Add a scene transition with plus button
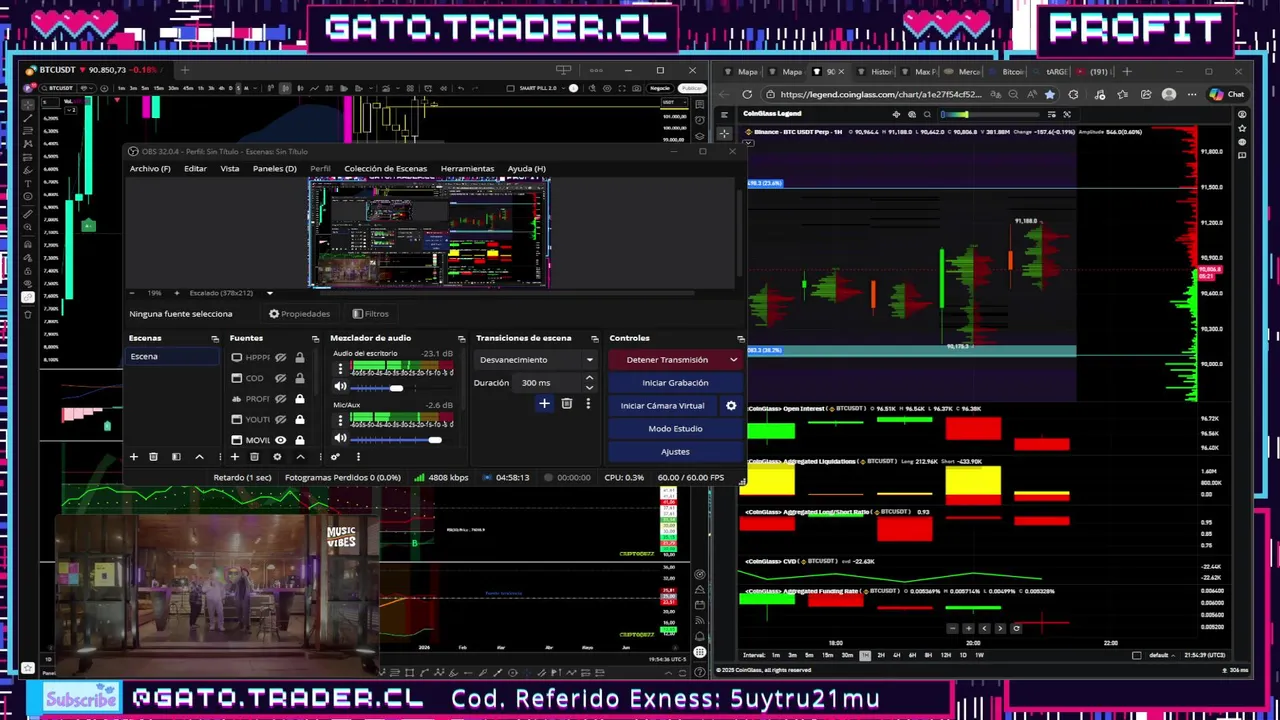The image size is (1280, 720). (x=544, y=404)
